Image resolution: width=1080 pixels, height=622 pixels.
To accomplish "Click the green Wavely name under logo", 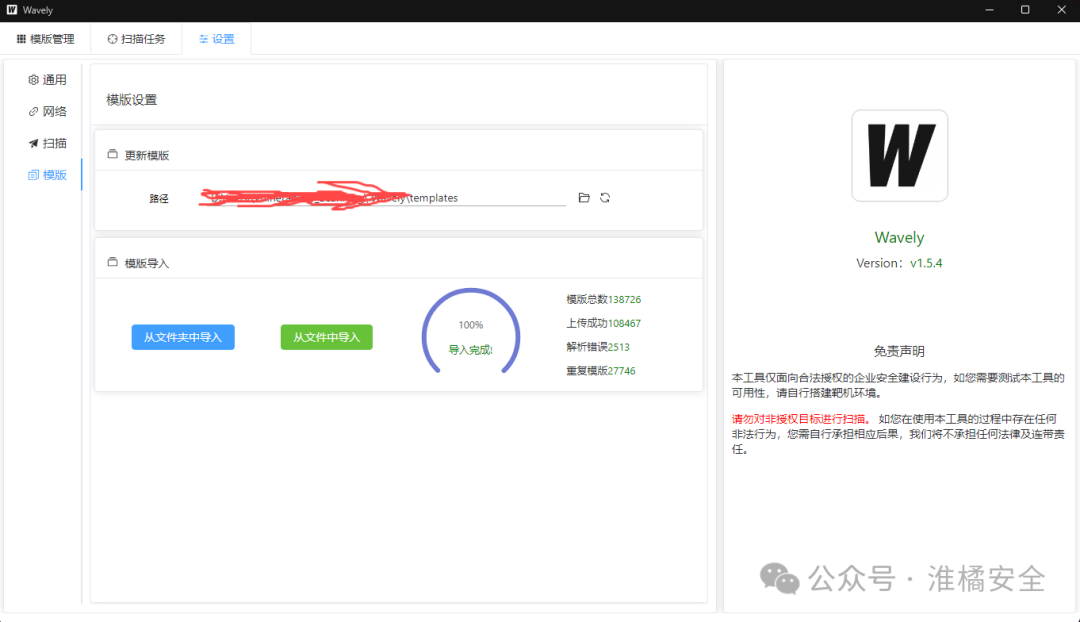I will (x=899, y=238).
